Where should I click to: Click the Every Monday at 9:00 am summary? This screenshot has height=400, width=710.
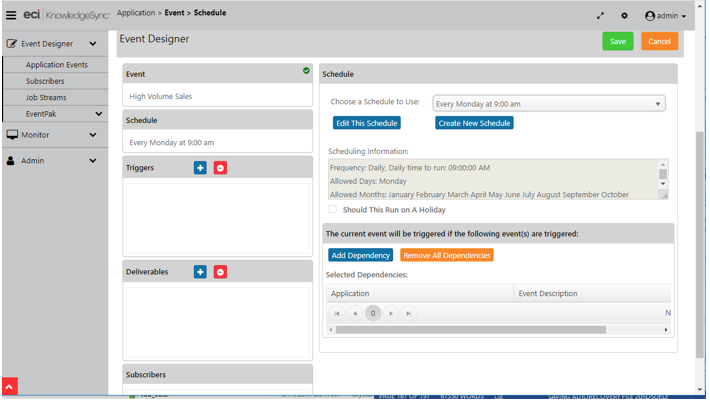(172, 143)
